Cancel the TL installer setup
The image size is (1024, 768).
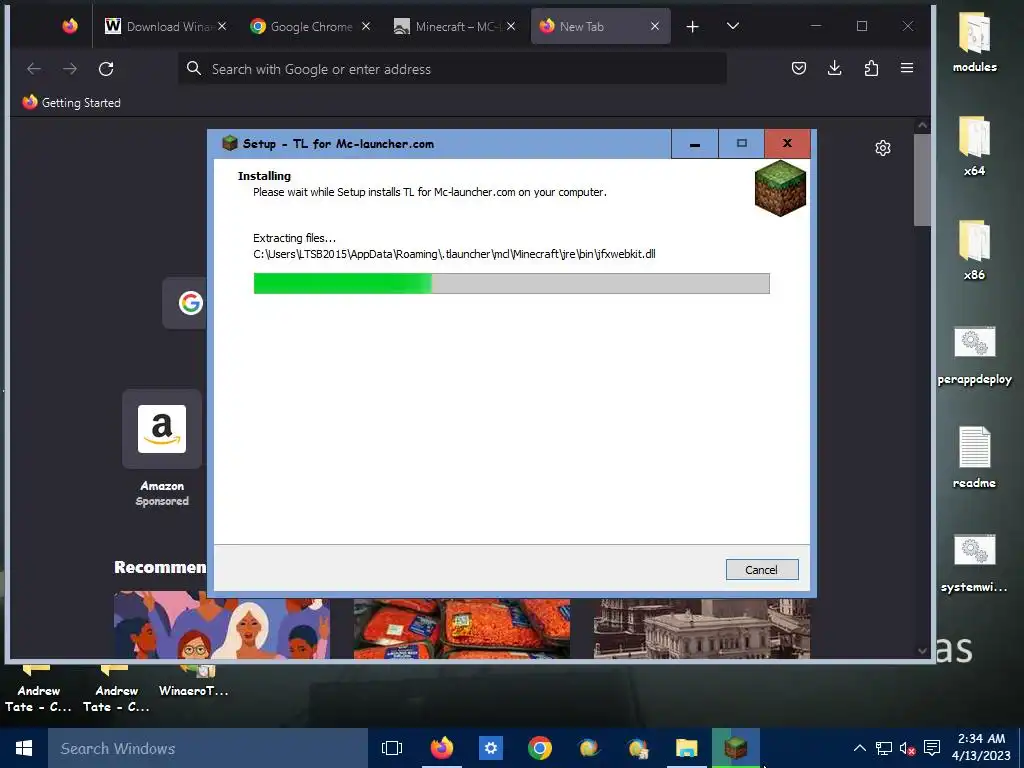coord(761,569)
